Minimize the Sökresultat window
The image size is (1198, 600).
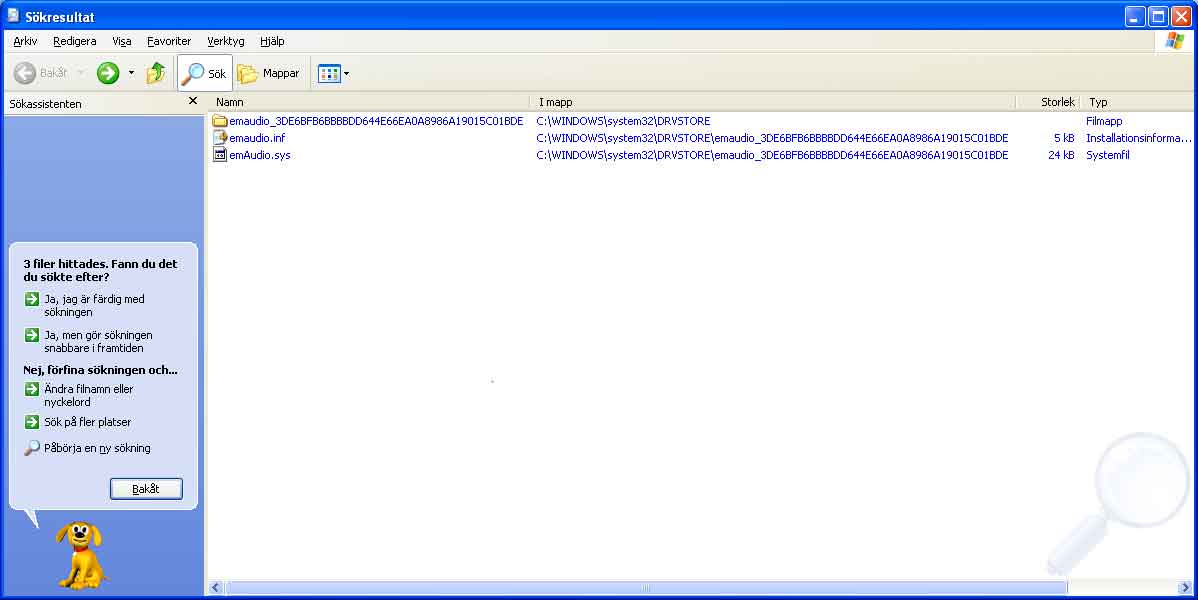coord(1135,17)
